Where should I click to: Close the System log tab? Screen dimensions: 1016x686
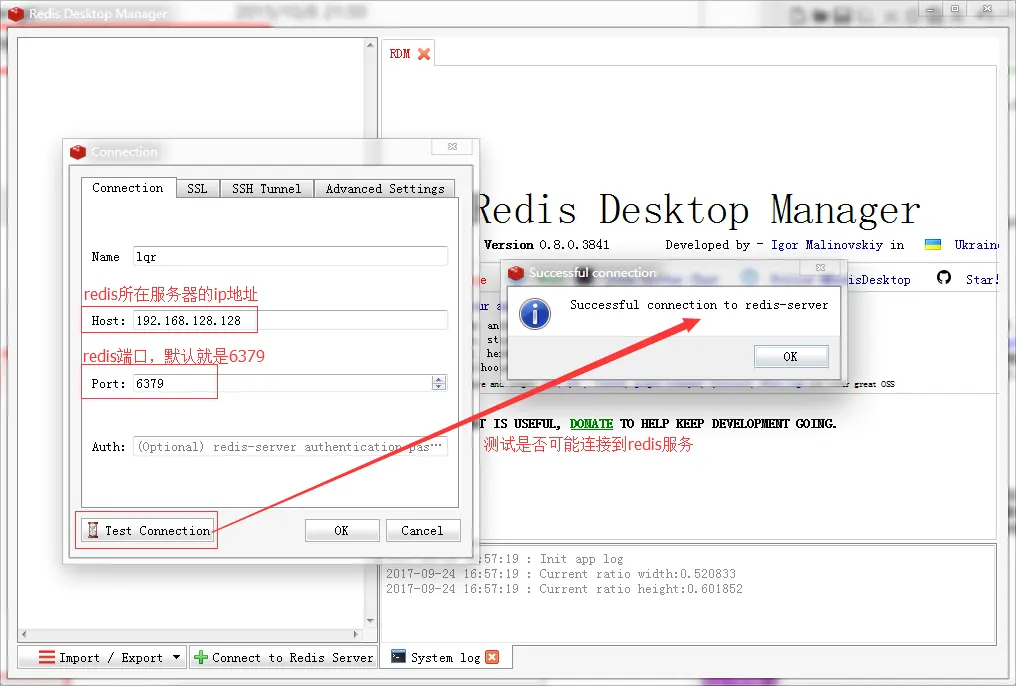492,657
